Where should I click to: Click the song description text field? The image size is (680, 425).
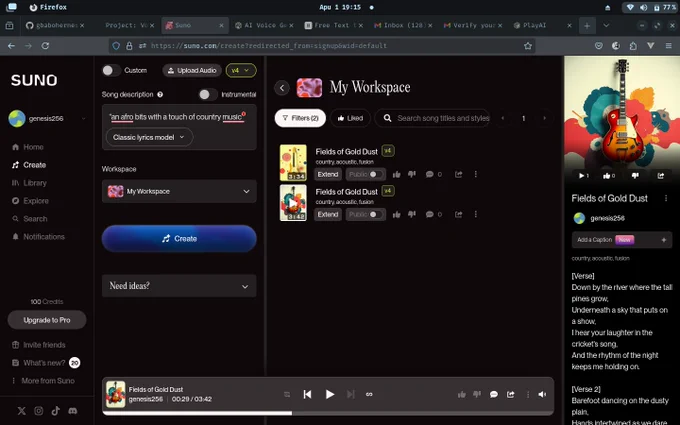click(x=179, y=117)
